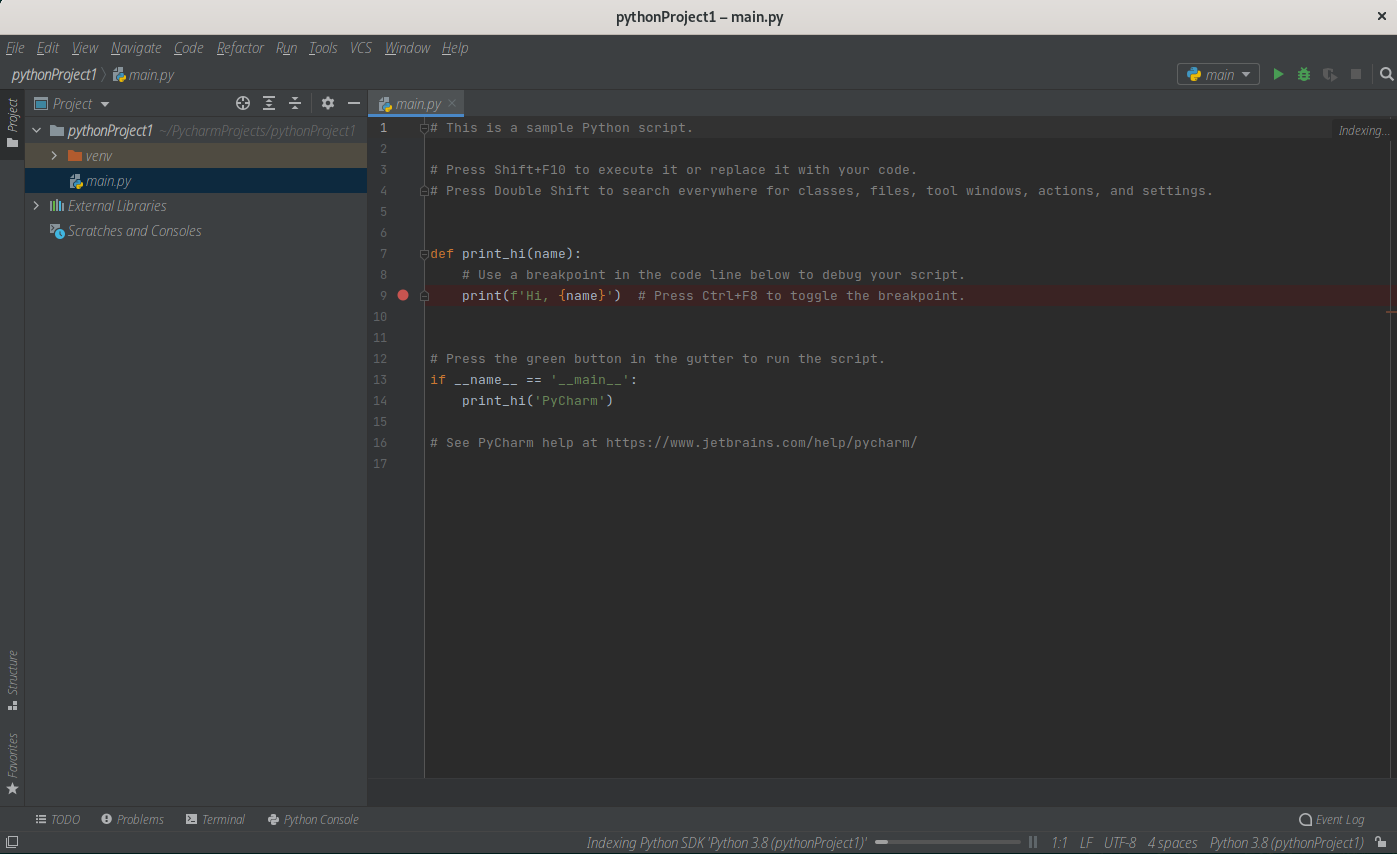
Task: Click the jetbrains.com help URL in line 16
Action: [x=761, y=442]
